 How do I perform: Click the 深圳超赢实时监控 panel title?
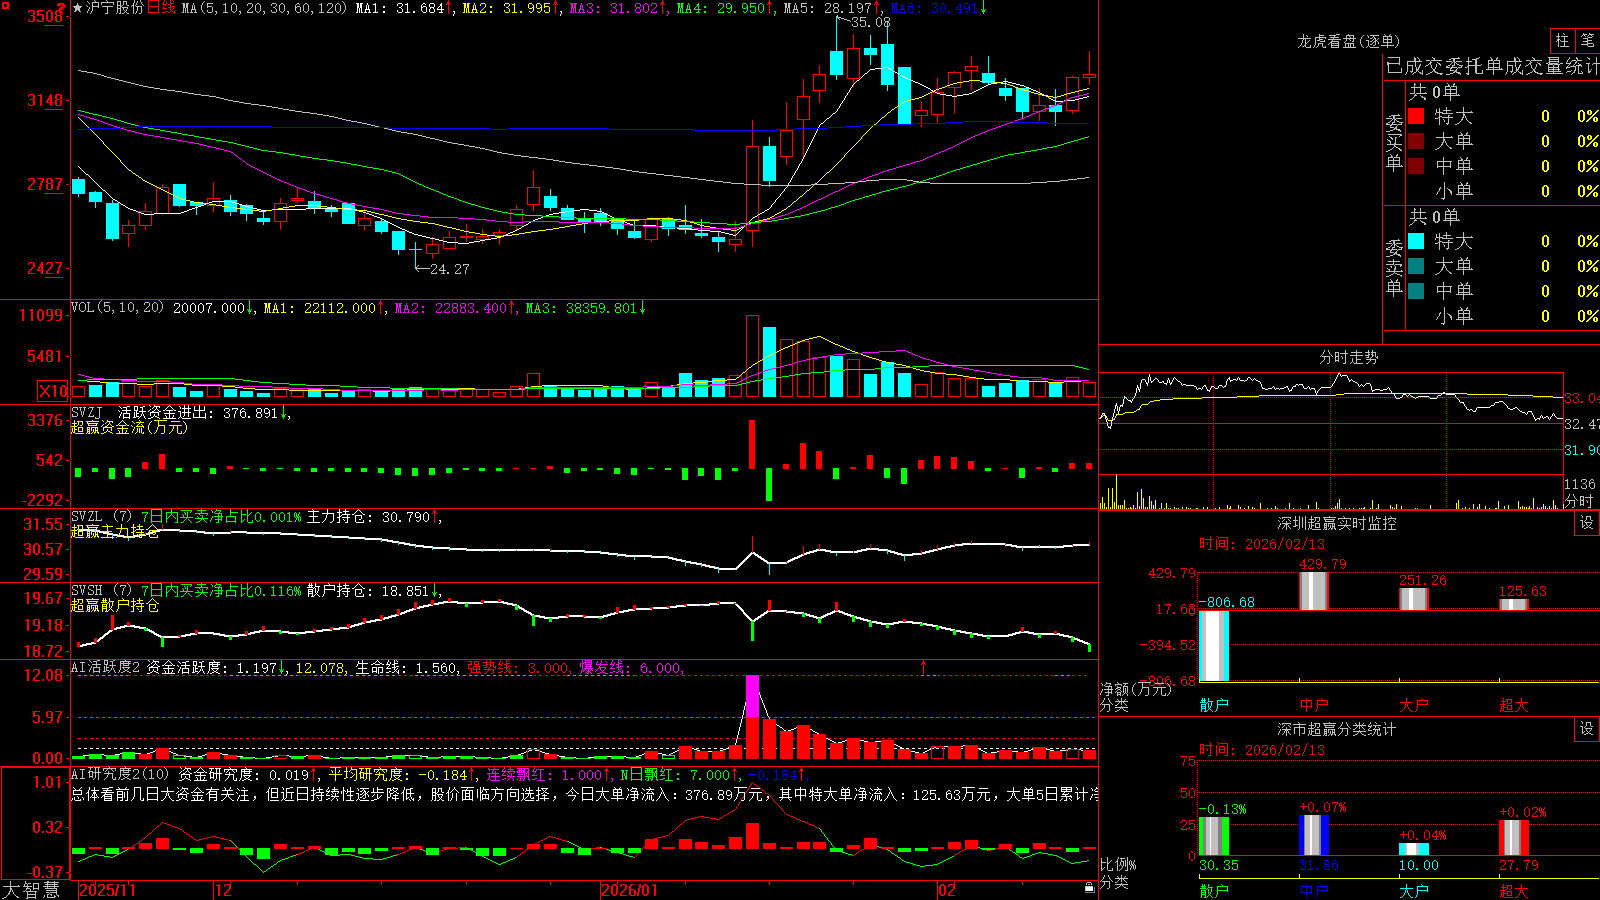pos(1336,523)
